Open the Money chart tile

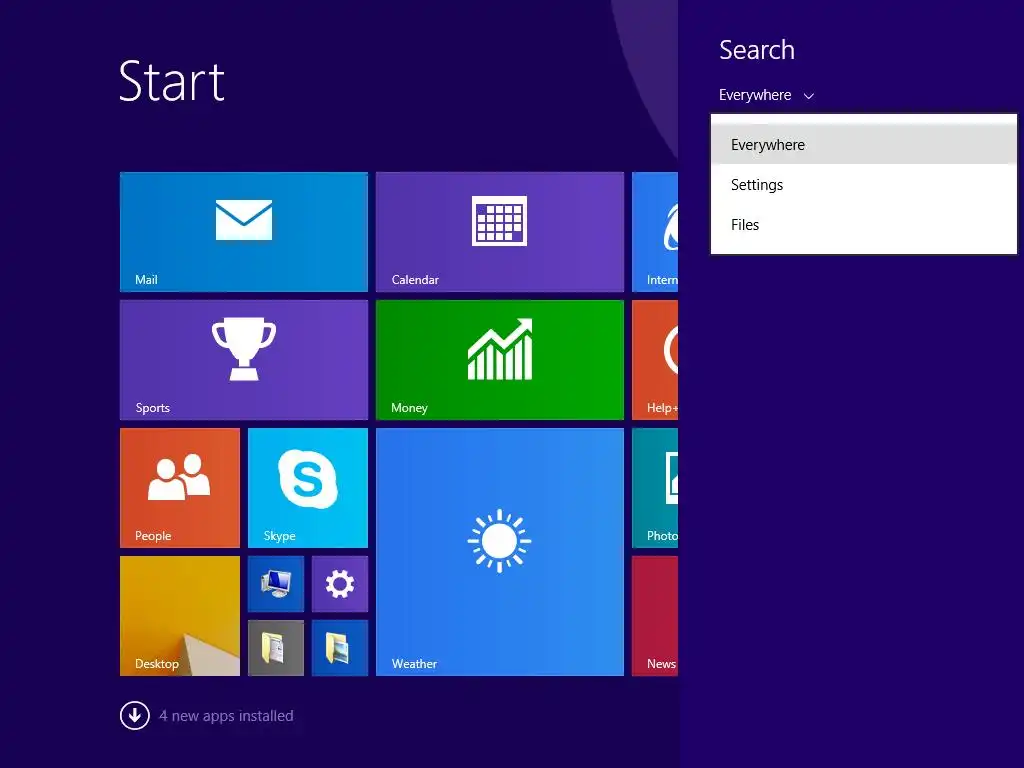point(500,360)
